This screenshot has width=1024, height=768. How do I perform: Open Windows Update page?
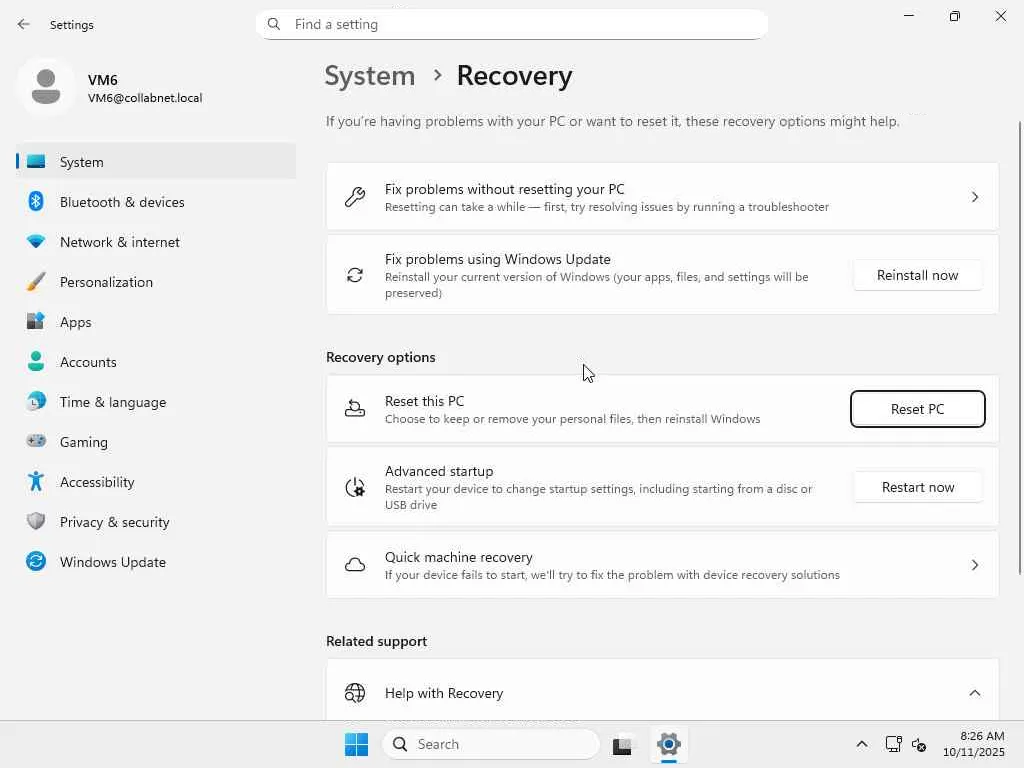[156, 562]
